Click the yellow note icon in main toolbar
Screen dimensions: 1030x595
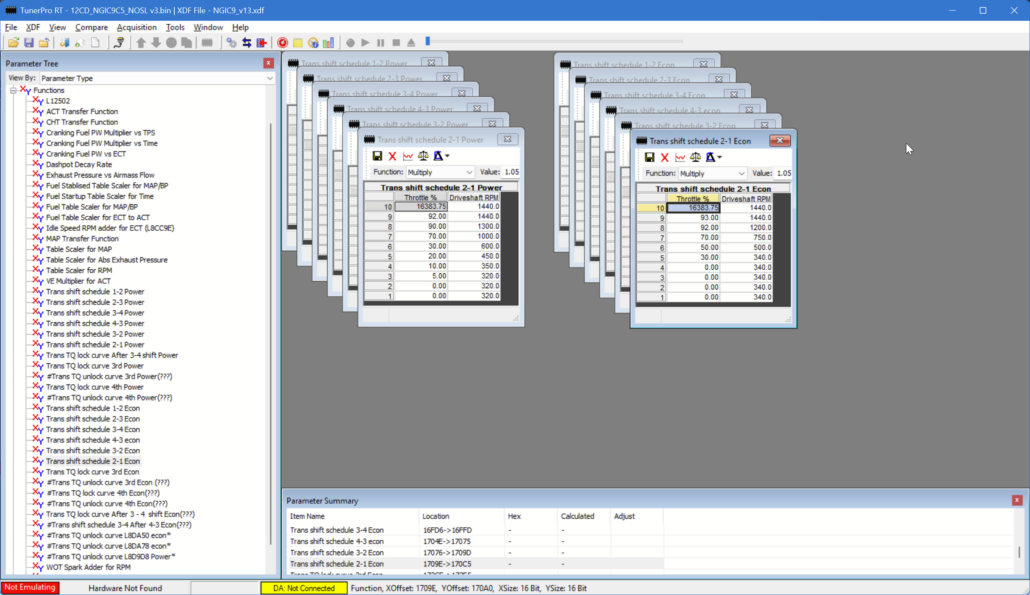pos(298,43)
